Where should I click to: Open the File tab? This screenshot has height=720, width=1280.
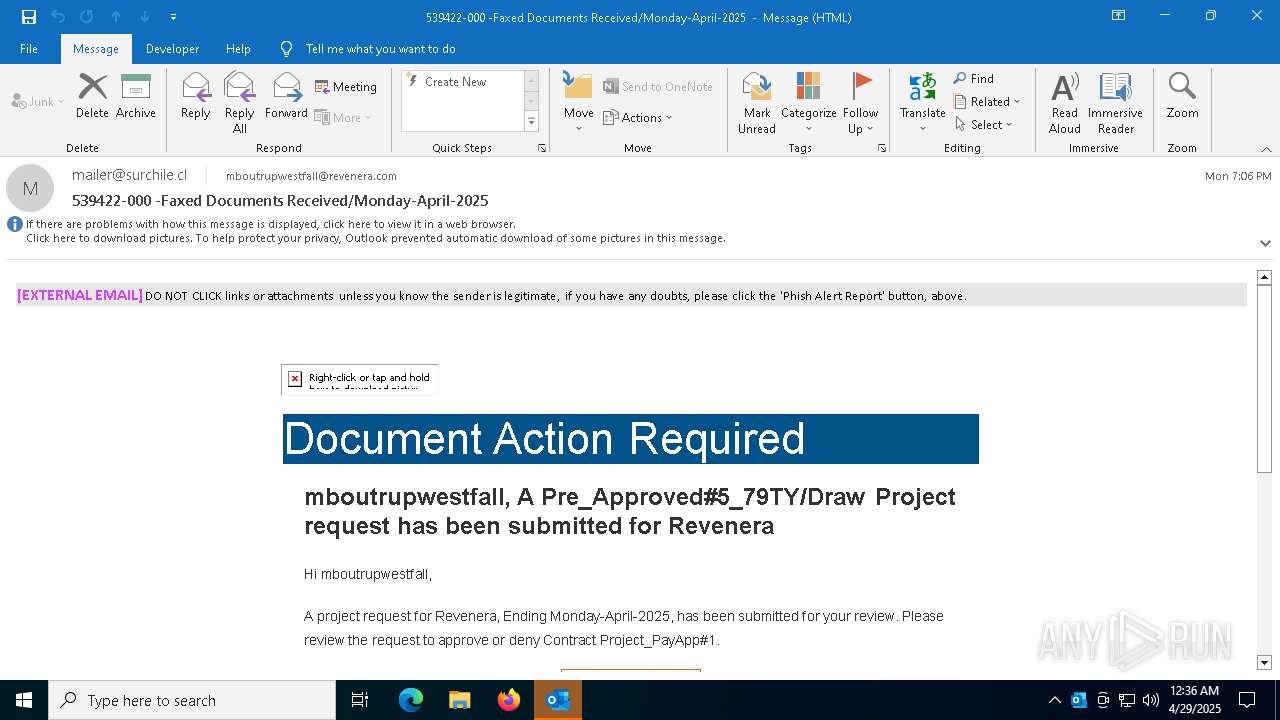pyautogui.click(x=29, y=48)
